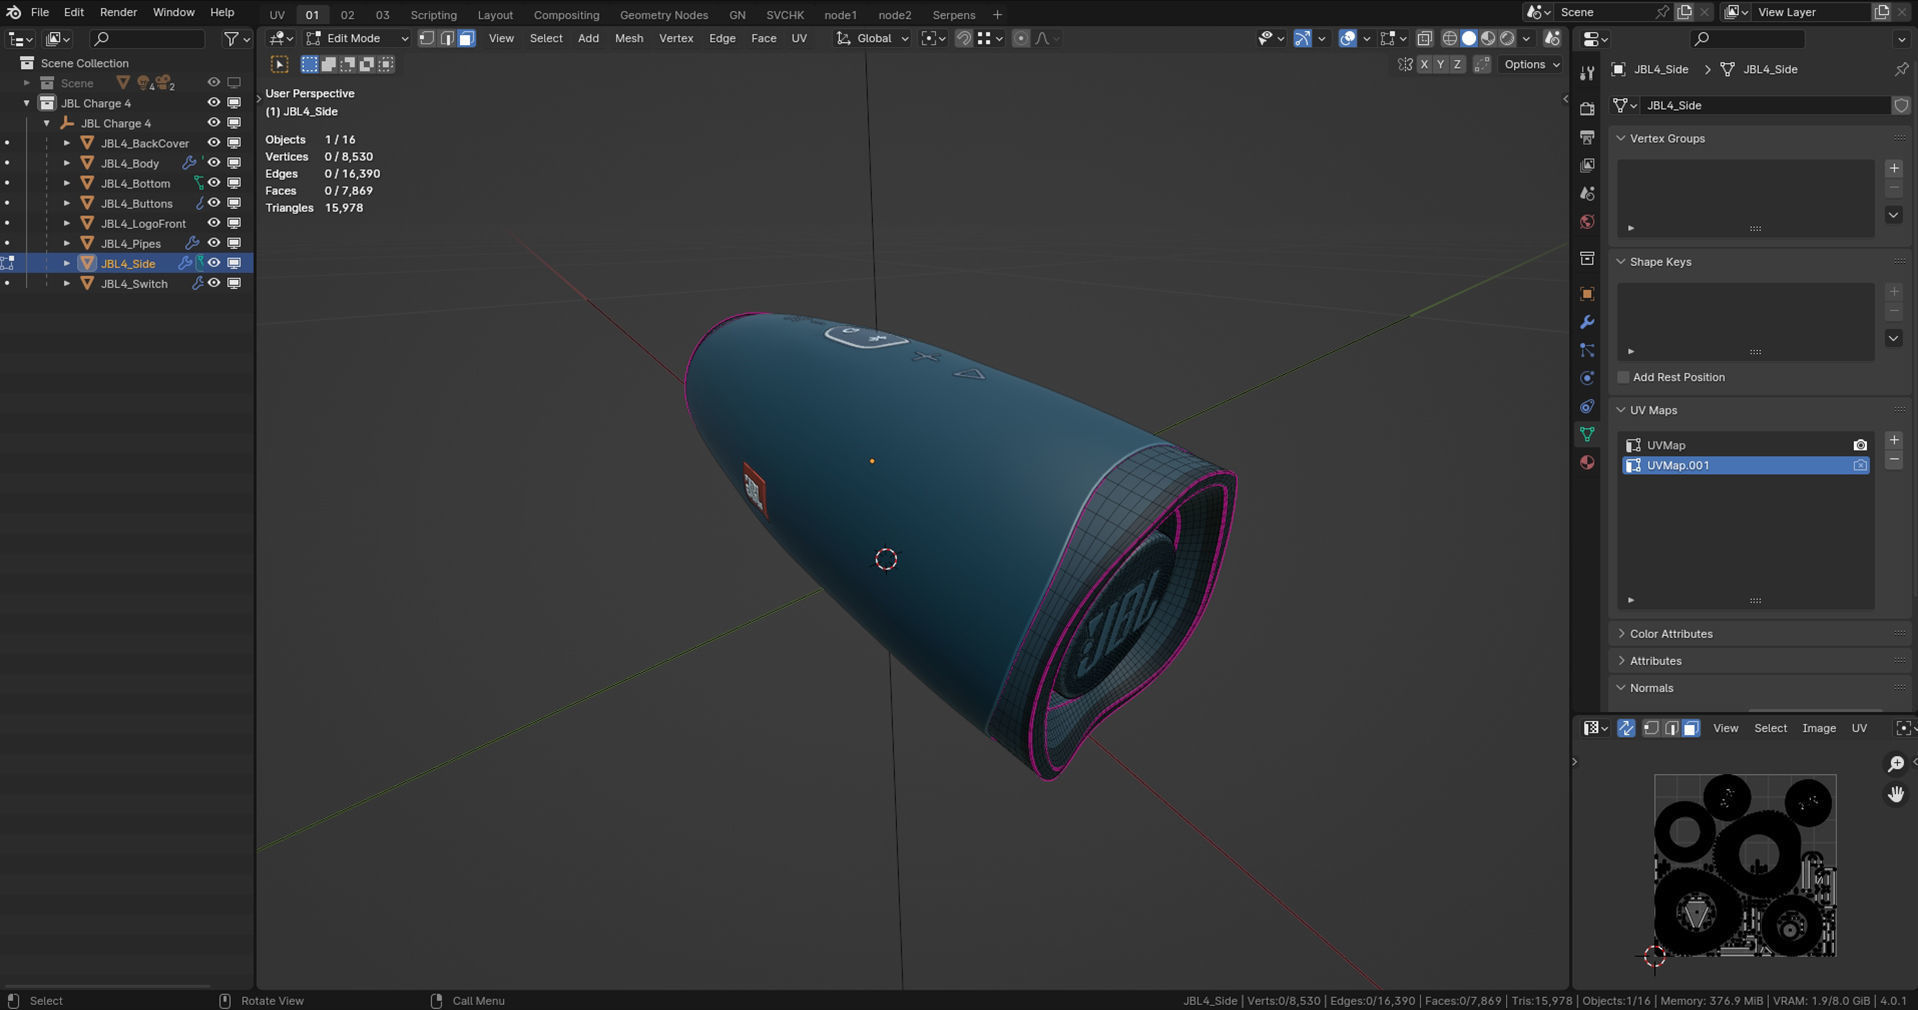Open the Mesh menu

(x=629, y=38)
